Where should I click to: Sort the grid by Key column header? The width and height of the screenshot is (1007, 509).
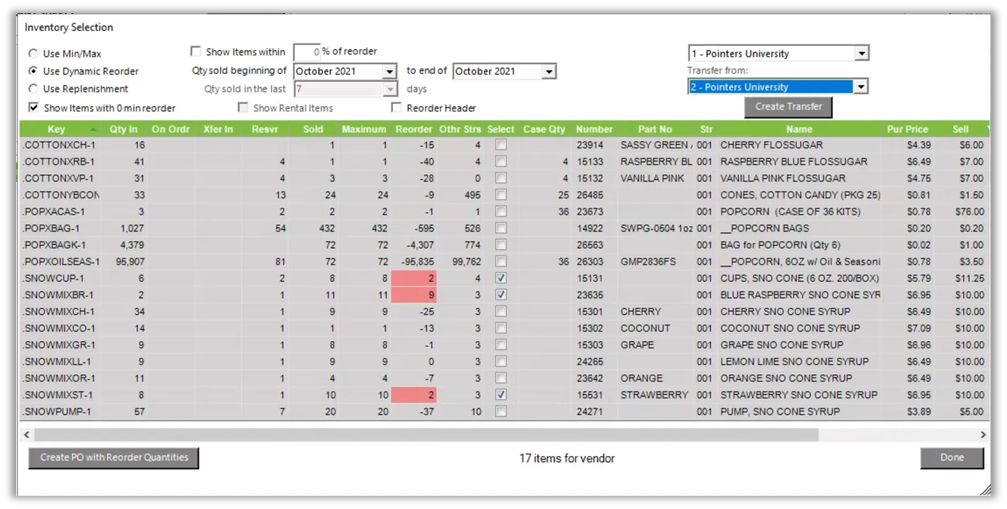pyautogui.click(x=57, y=129)
